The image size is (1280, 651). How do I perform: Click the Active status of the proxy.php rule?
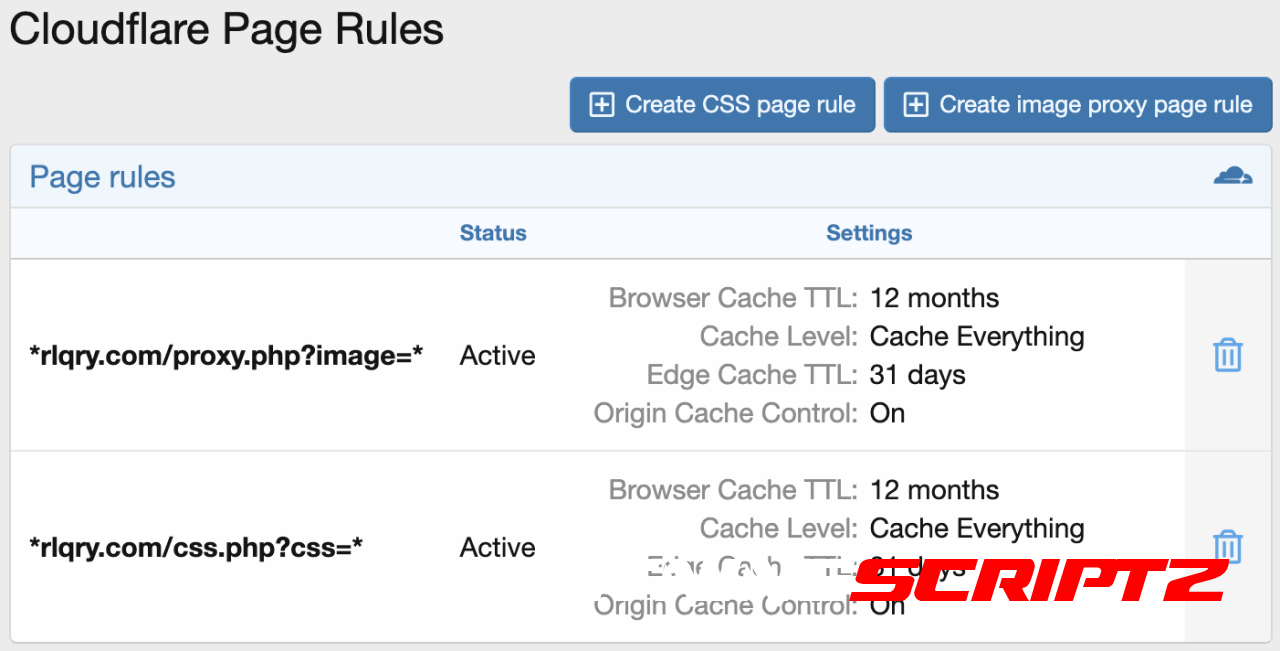pyautogui.click(x=498, y=356)
